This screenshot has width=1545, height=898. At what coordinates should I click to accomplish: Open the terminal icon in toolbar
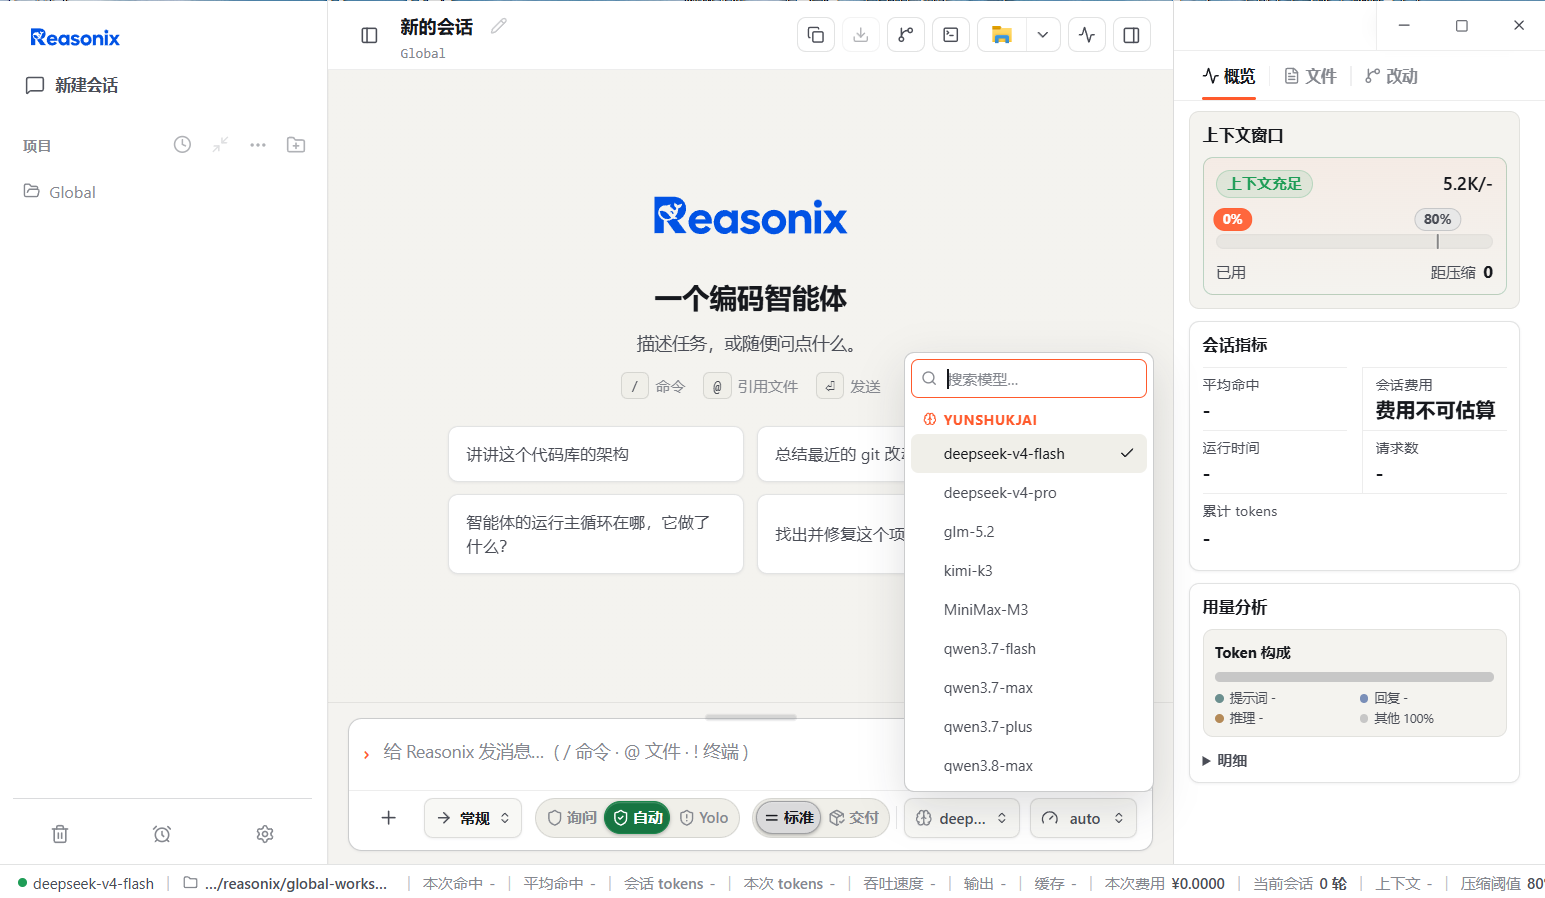click(951, 35)
